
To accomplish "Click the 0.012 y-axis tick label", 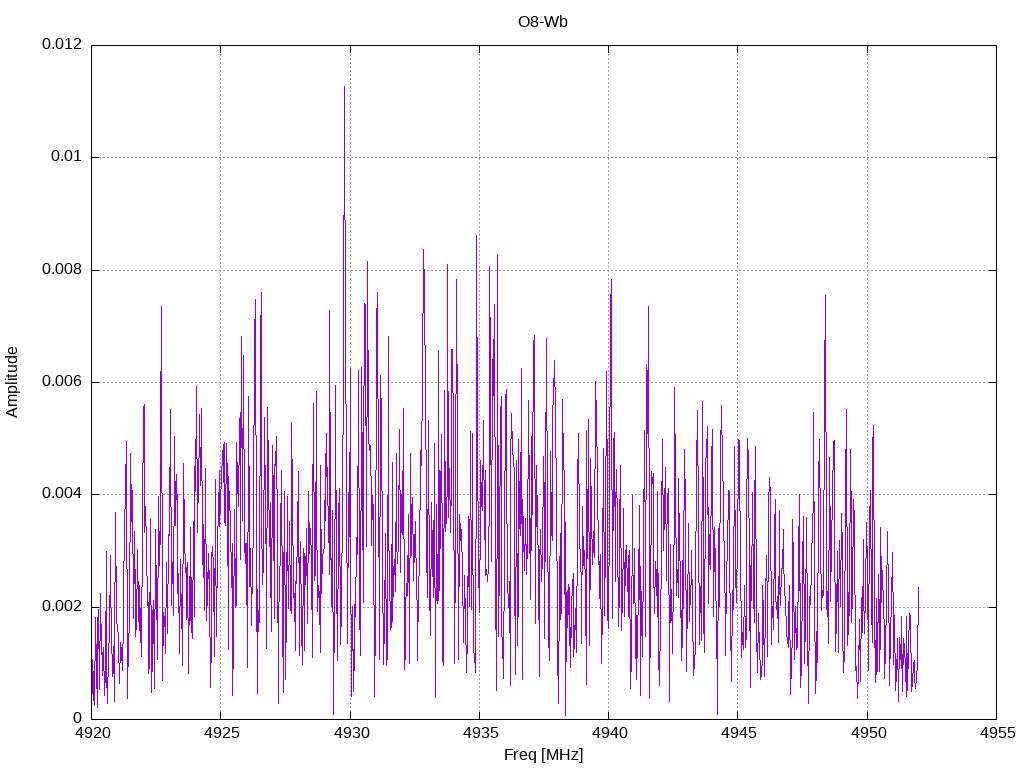I will point(62,44).
